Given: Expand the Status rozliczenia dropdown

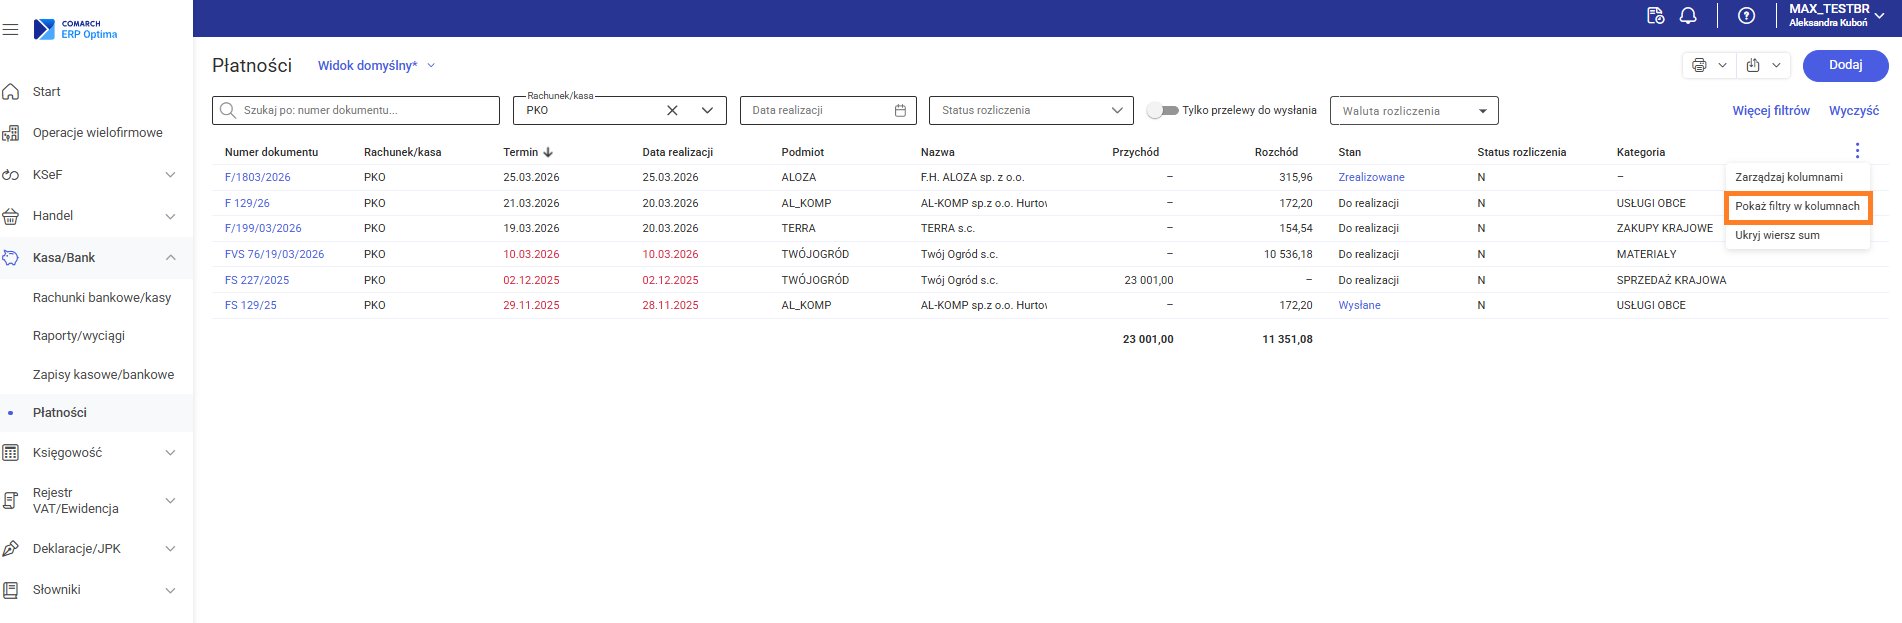Looking at the screenshot, I should pos(1116,111).
